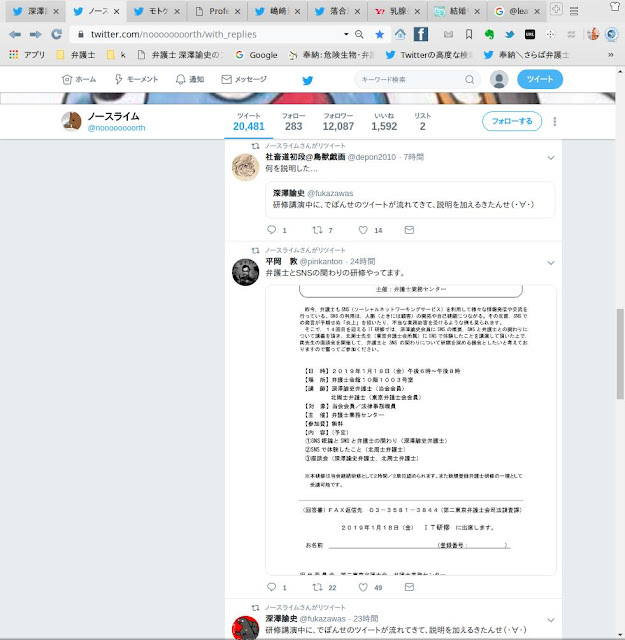Screen dimensions: 625x640
Task: Open the ホーム navigation item
Action: 79,79
